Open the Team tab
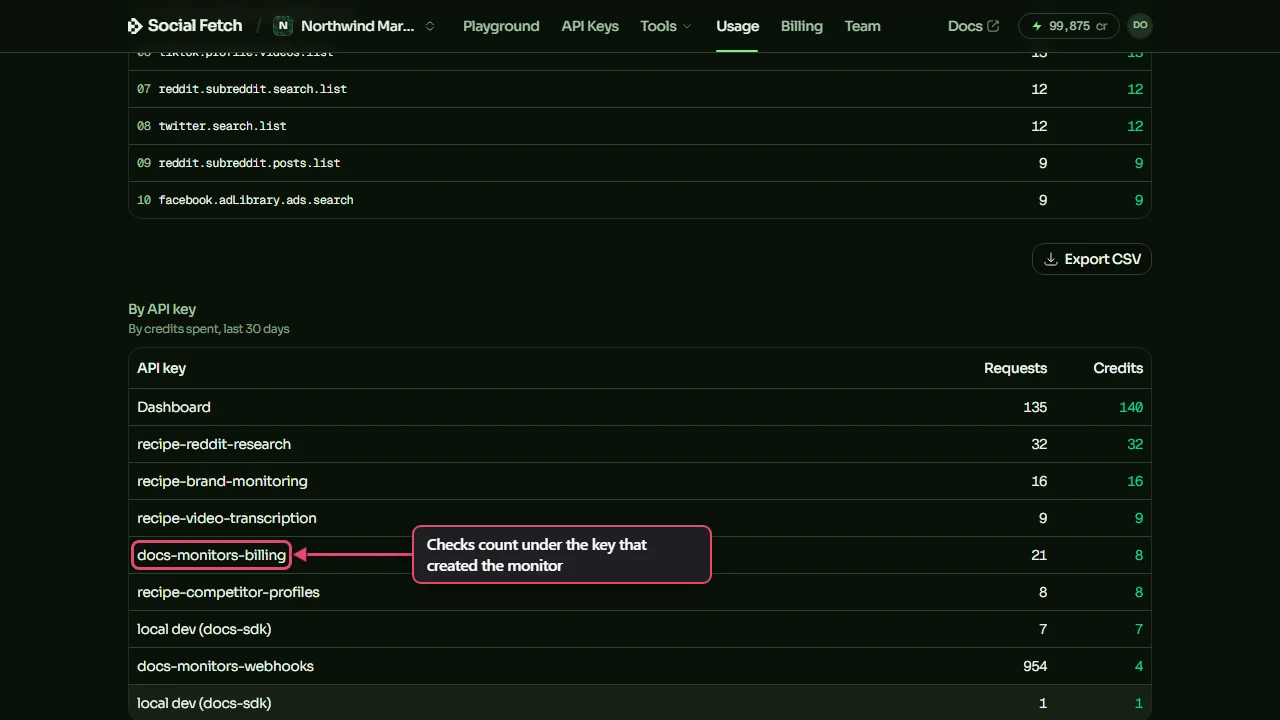Screen dimensions: 1280x720 [x=862, y=26]
